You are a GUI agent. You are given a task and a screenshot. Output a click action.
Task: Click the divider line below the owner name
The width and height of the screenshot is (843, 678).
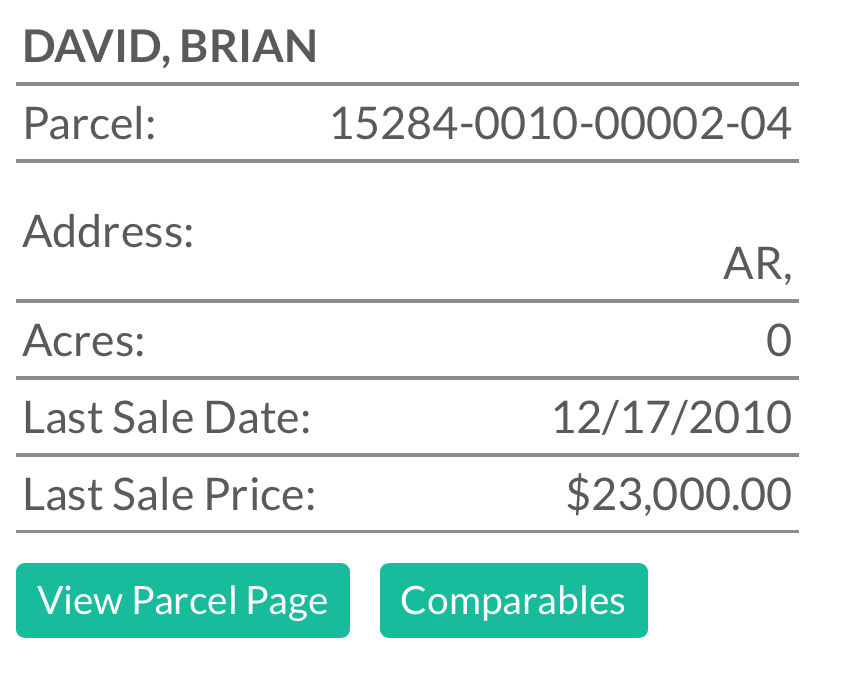[x=407, y=84]
